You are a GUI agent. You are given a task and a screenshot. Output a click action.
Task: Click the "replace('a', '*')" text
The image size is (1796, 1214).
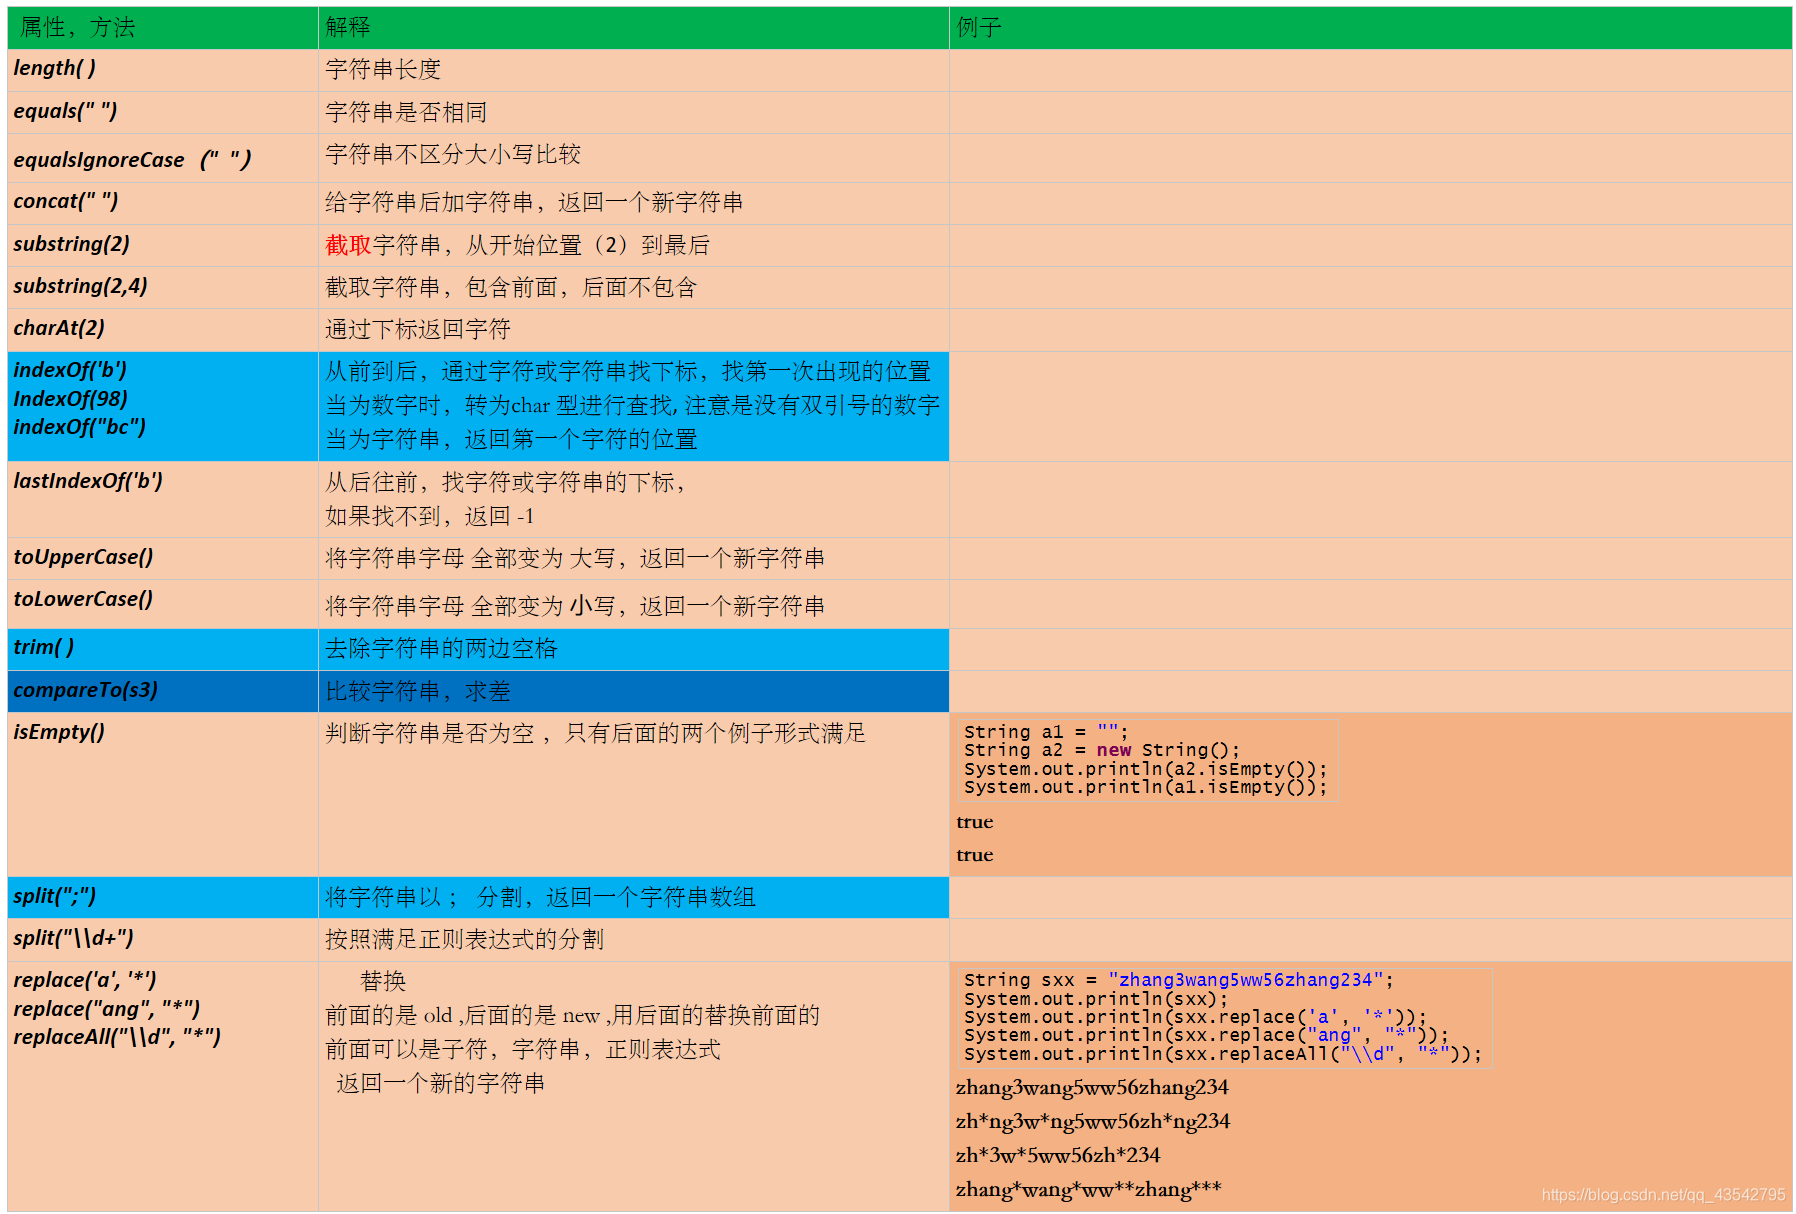[85, 980]
